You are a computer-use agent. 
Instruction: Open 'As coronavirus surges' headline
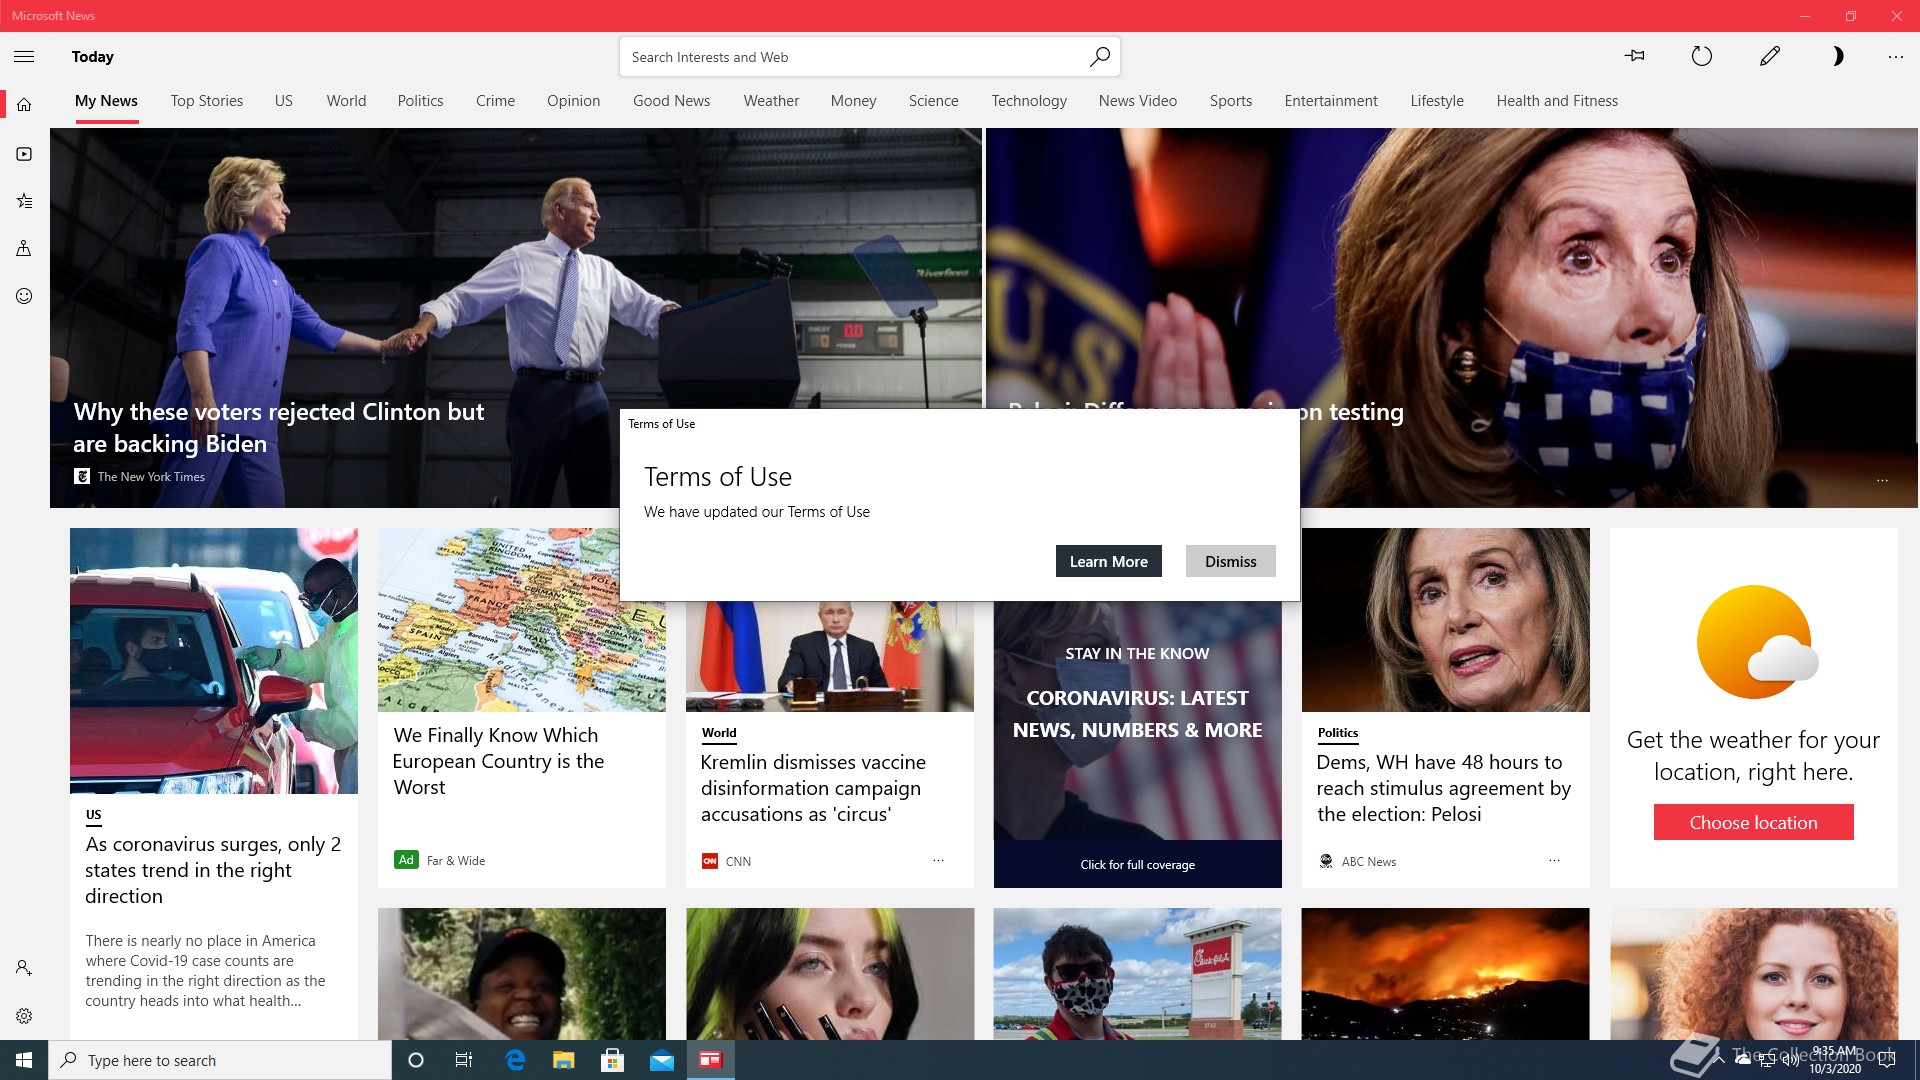[x=213, y=870]
